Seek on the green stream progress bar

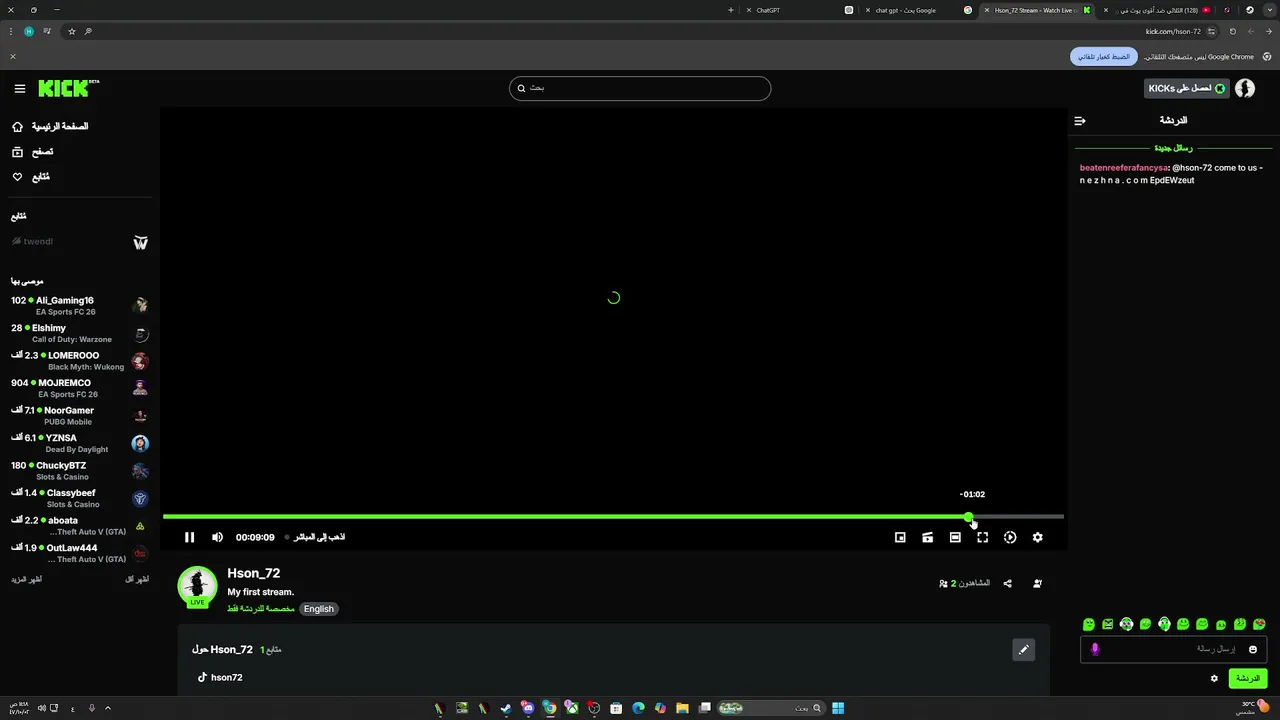click(613, 517)
